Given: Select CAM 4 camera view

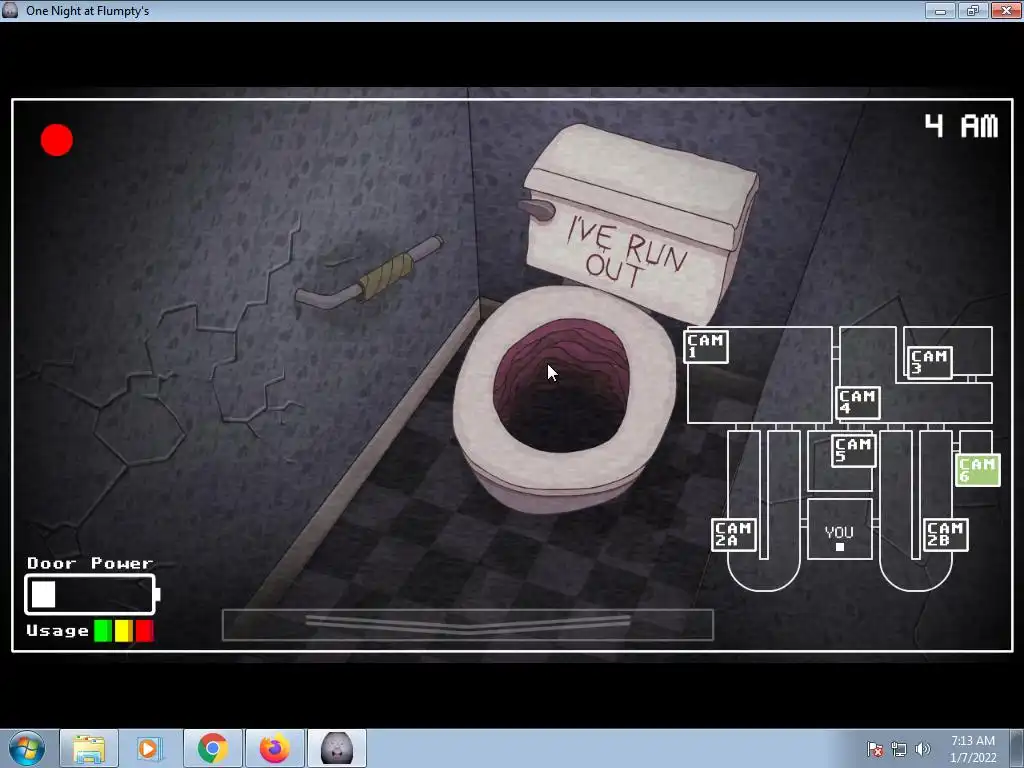Looking at the screenshot, I should [x=857, y=402].
